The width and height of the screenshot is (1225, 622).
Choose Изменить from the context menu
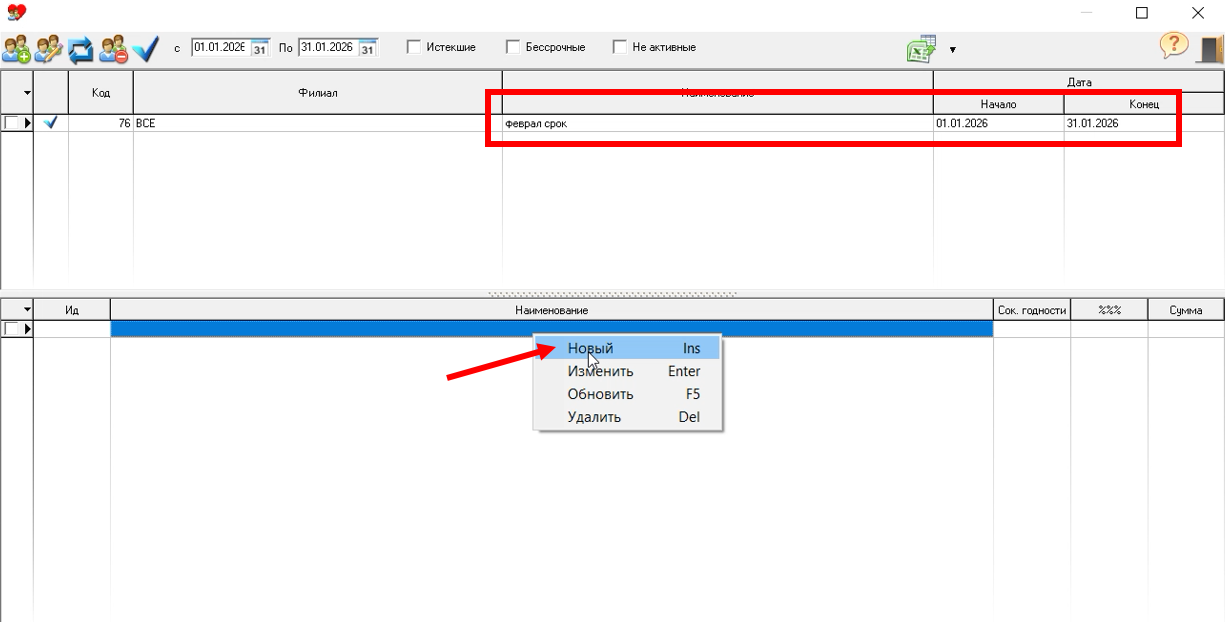click(x=628, y=371)
